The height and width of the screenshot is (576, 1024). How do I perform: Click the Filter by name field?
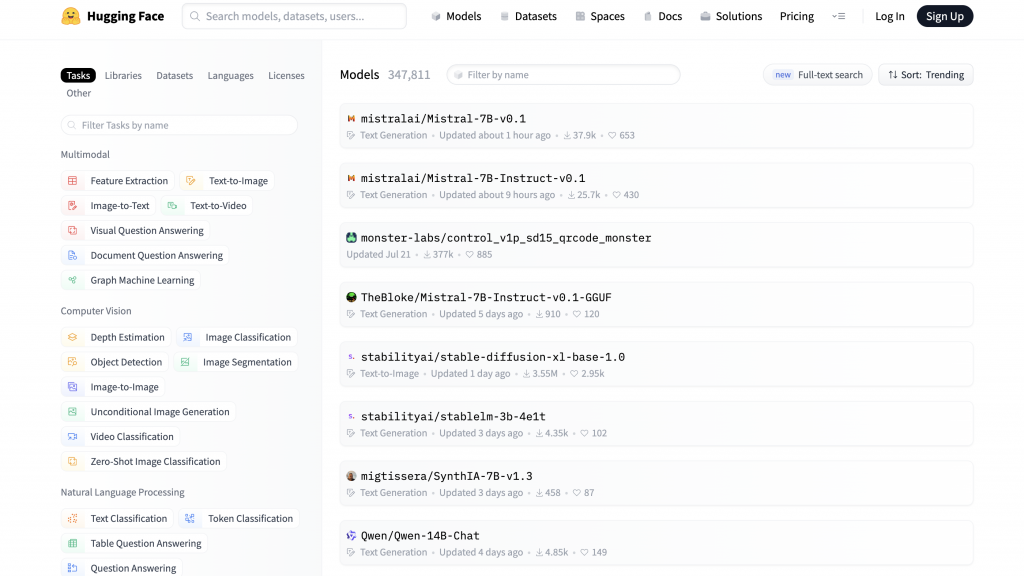(563, 74)
